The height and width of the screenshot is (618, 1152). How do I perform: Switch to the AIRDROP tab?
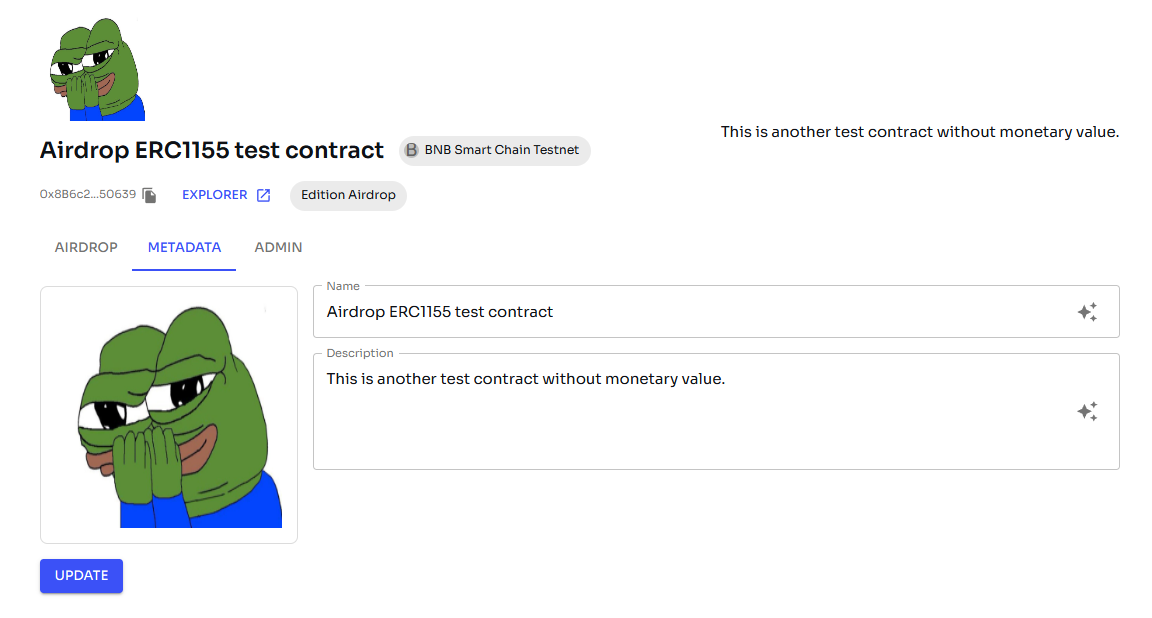86,247
